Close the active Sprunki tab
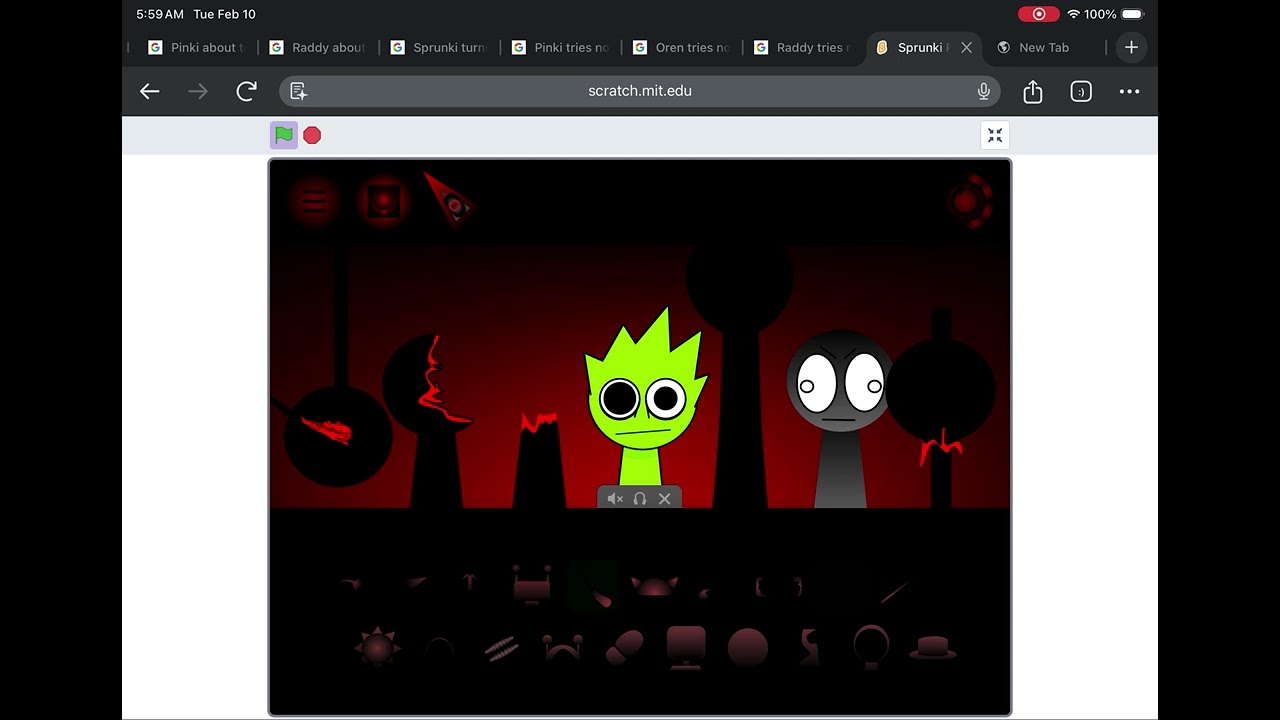 [x=966, y=47]
